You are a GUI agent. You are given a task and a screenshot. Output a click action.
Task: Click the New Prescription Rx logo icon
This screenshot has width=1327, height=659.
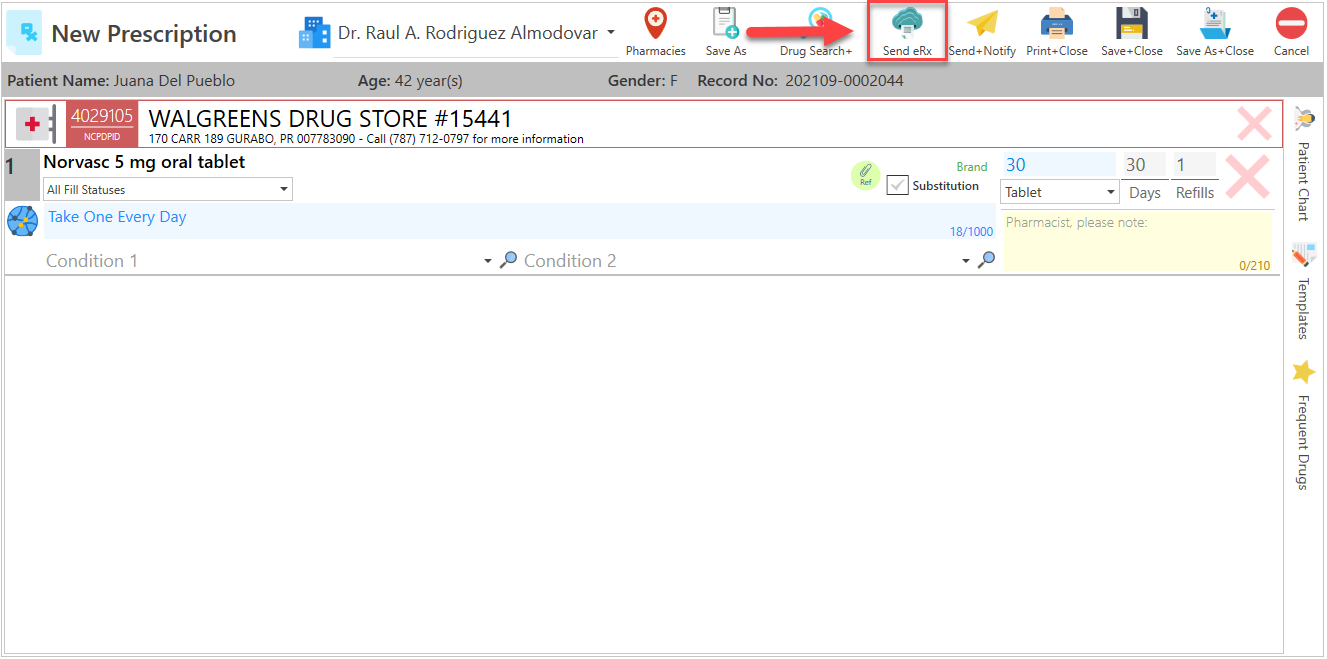coord(24,31)
